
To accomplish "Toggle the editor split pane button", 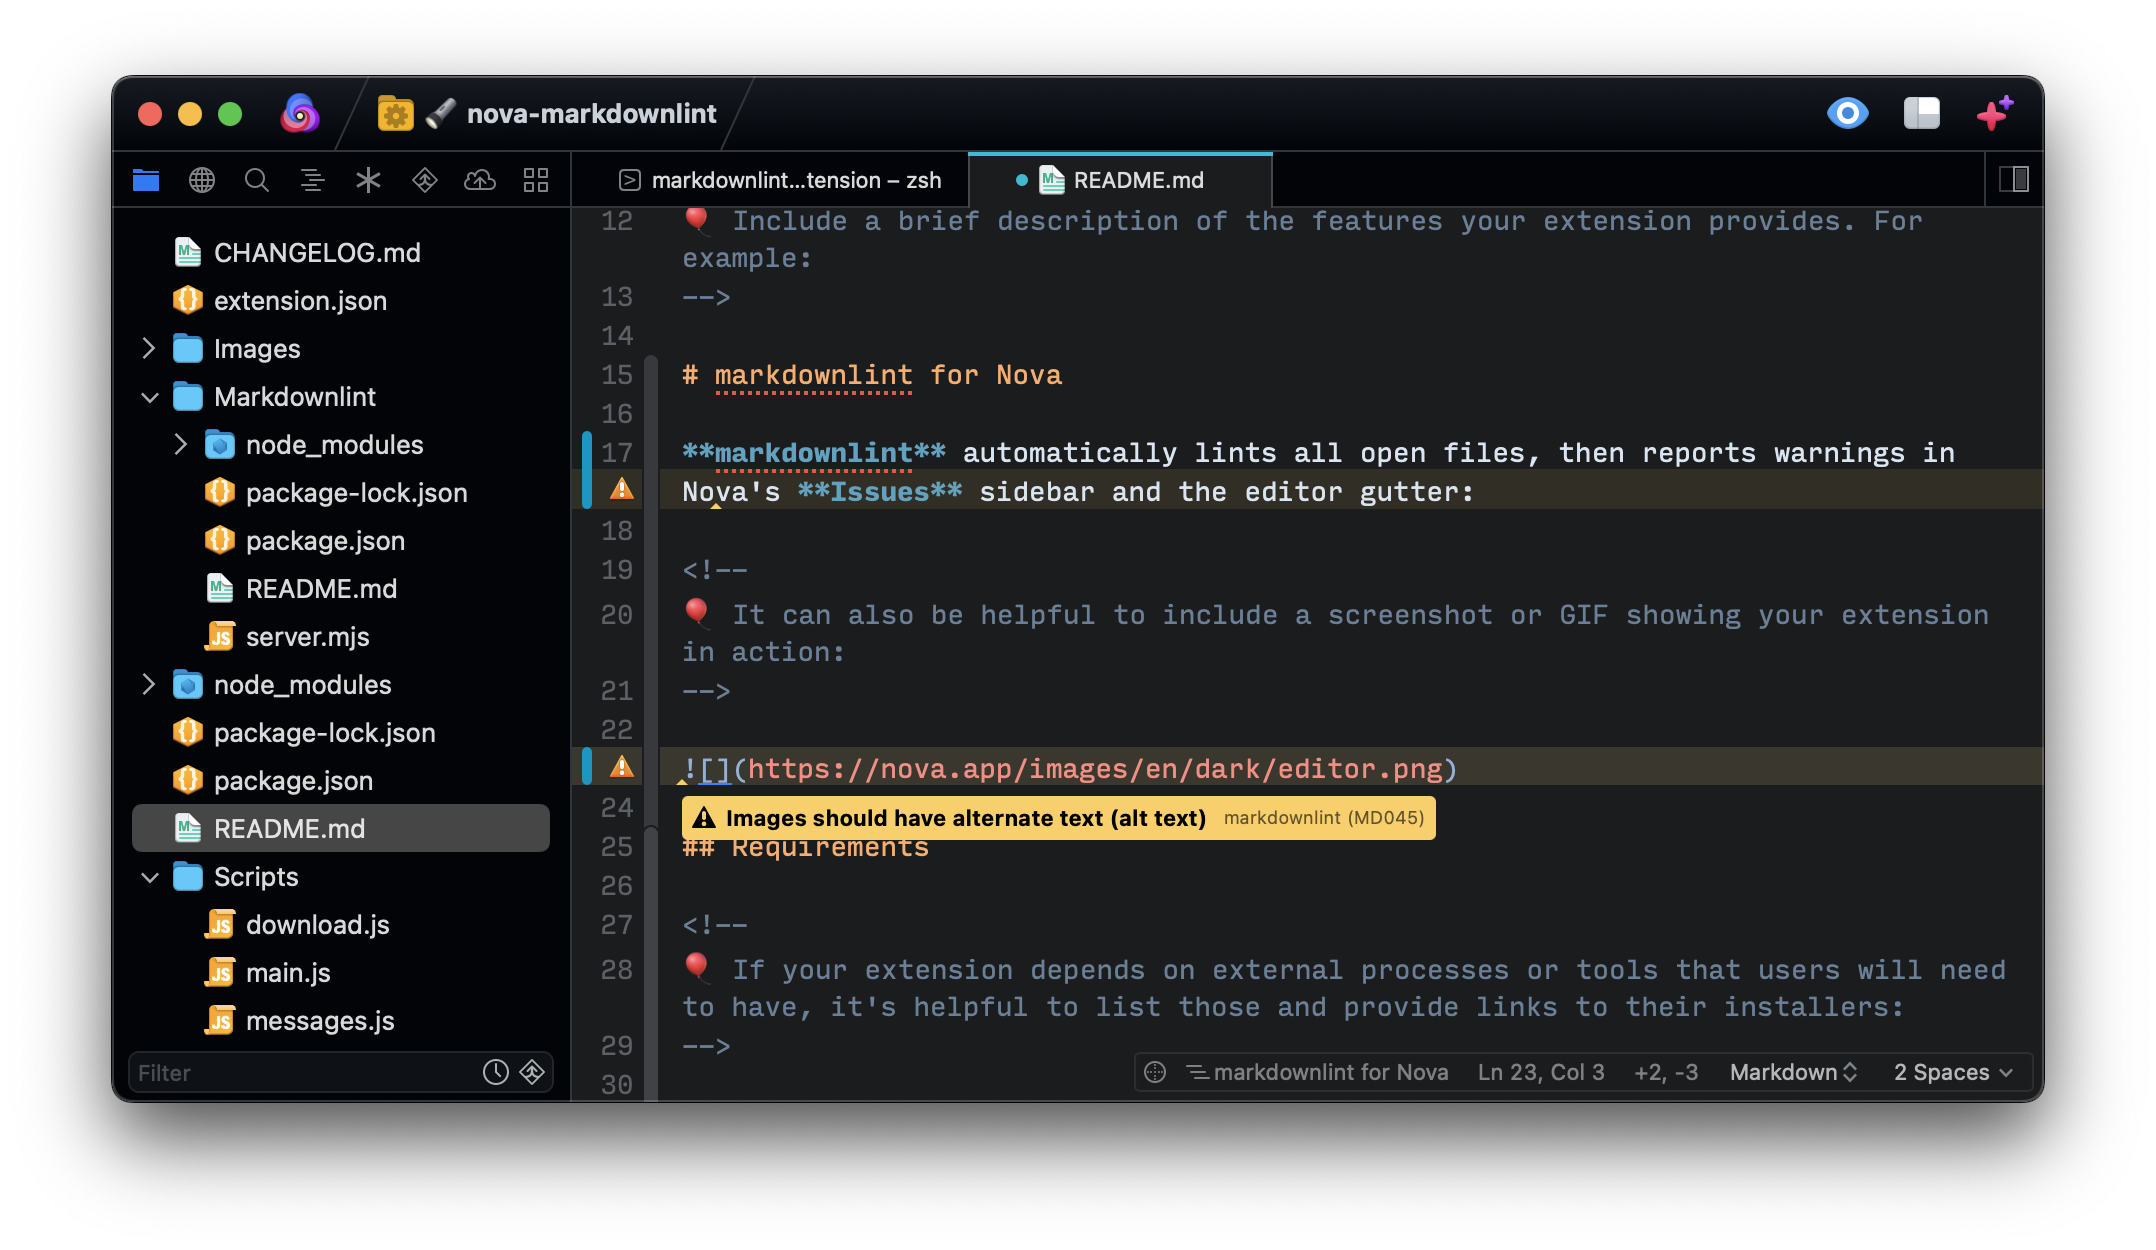I will [2013, 179].
